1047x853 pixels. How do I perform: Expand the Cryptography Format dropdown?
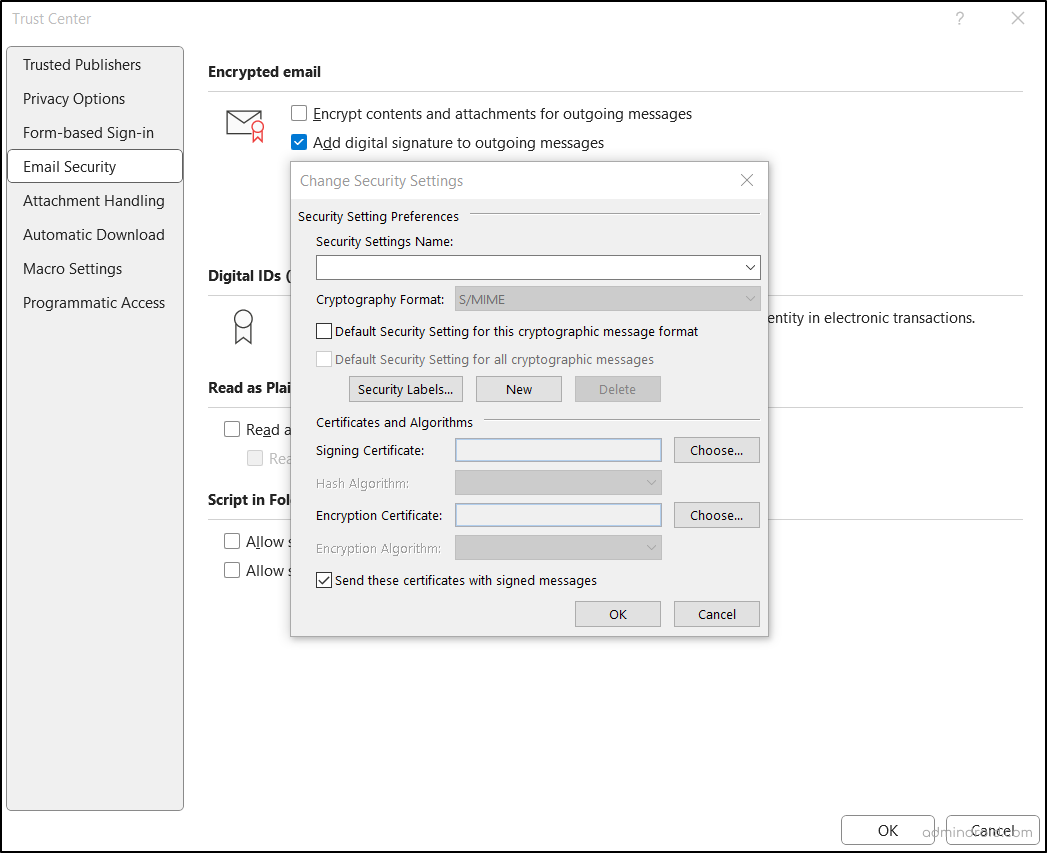tap(749, 298)
